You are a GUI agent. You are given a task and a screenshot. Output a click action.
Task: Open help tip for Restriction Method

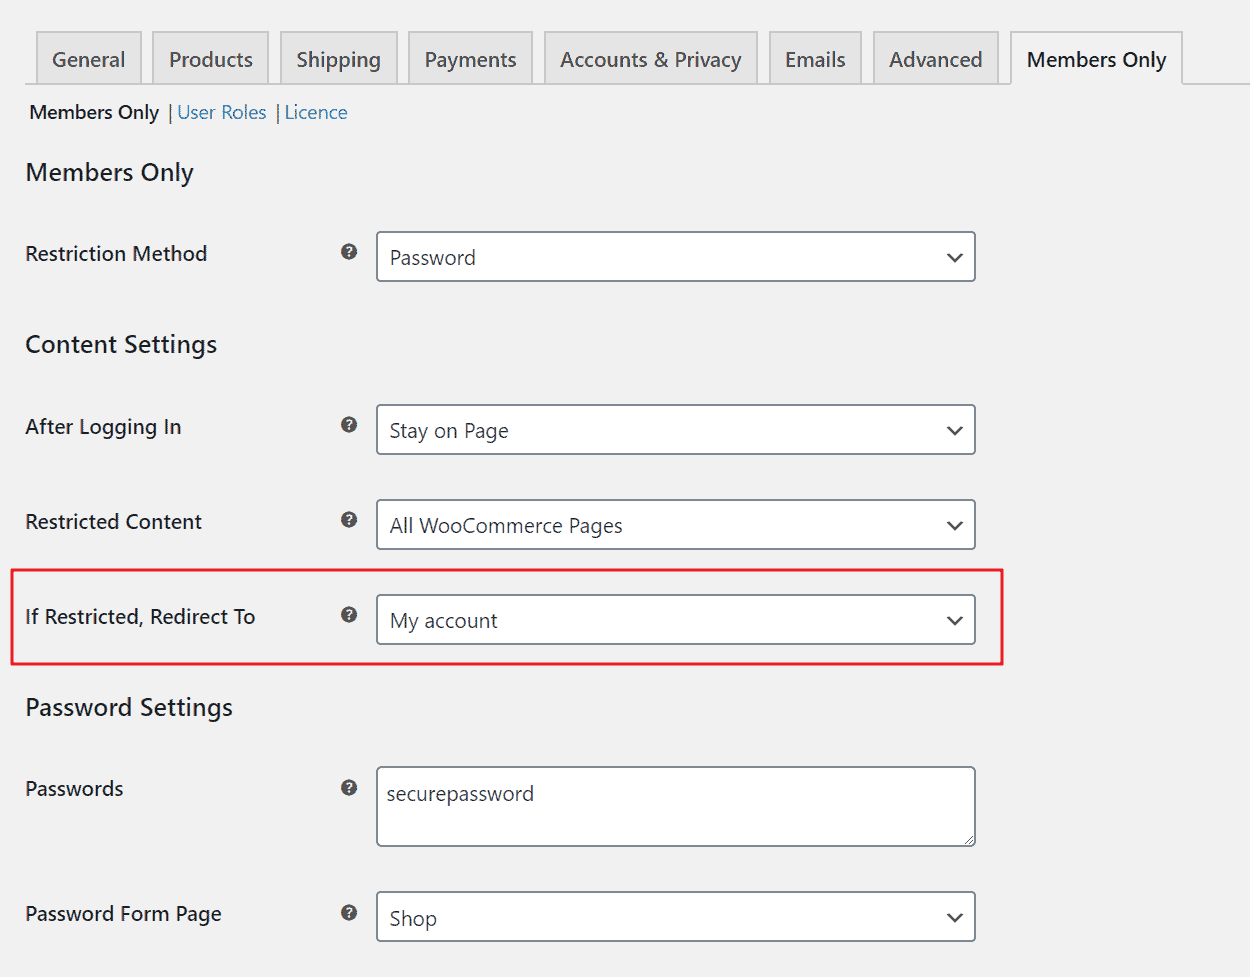click(x=349, y=252)
